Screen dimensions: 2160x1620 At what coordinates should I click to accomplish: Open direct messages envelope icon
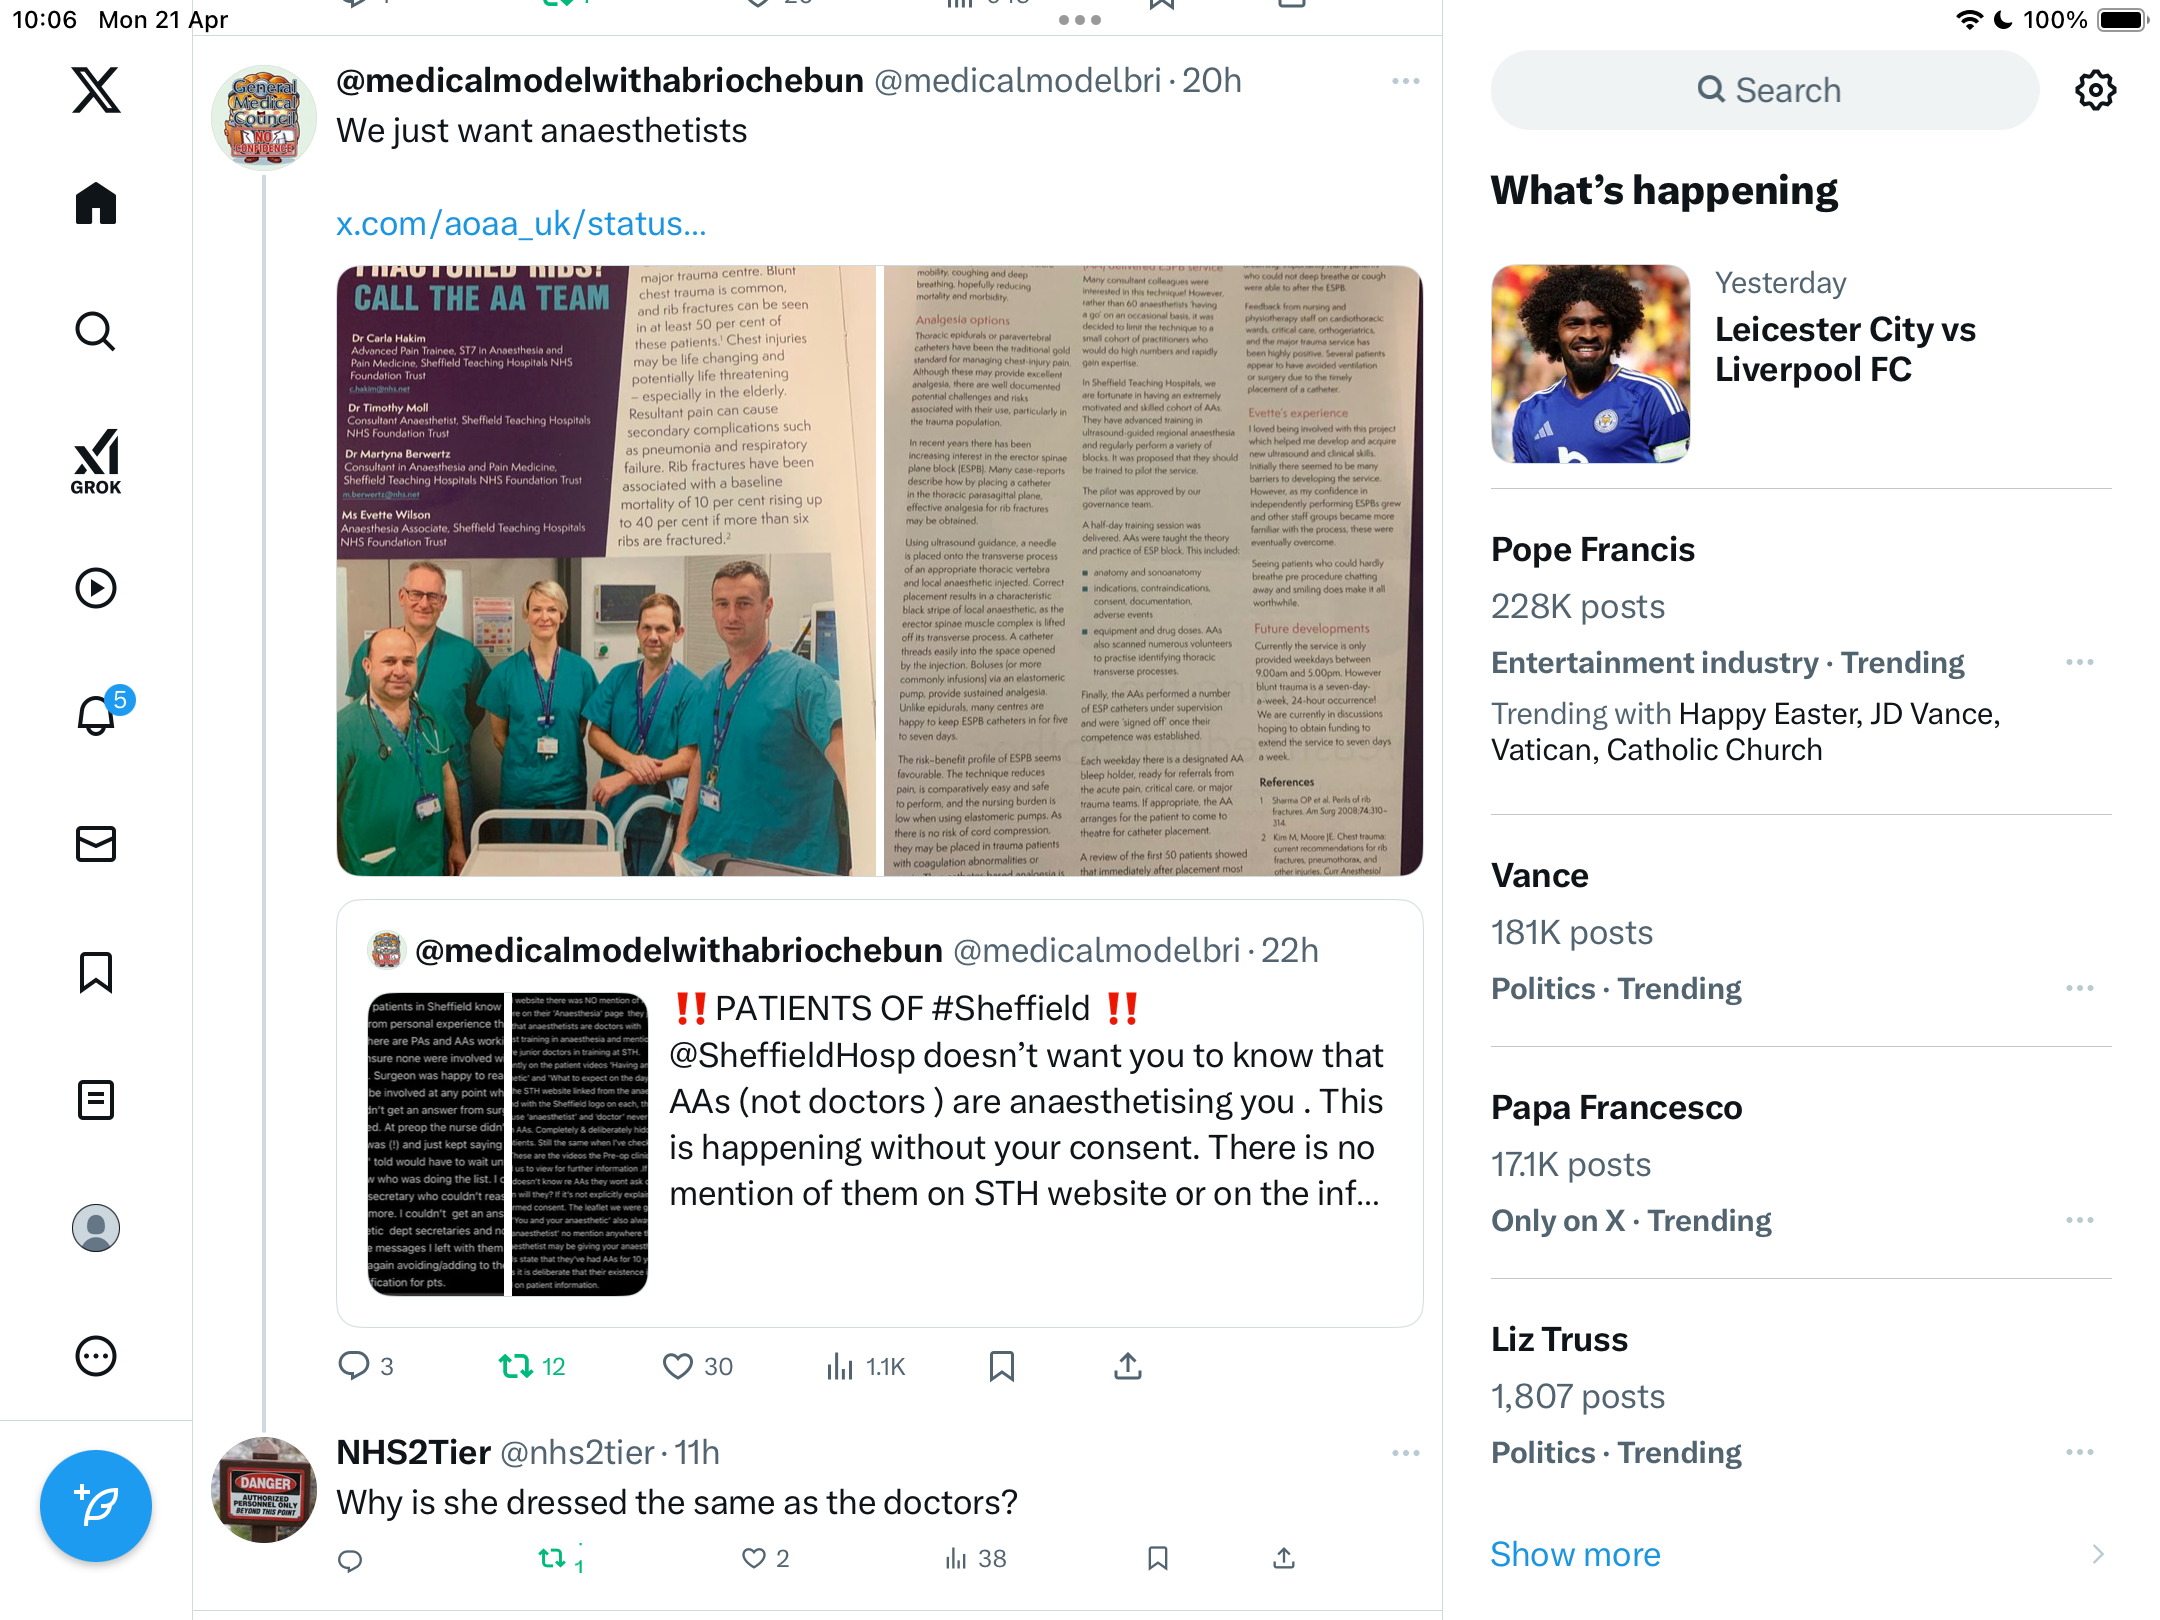(x=96, y=844)
